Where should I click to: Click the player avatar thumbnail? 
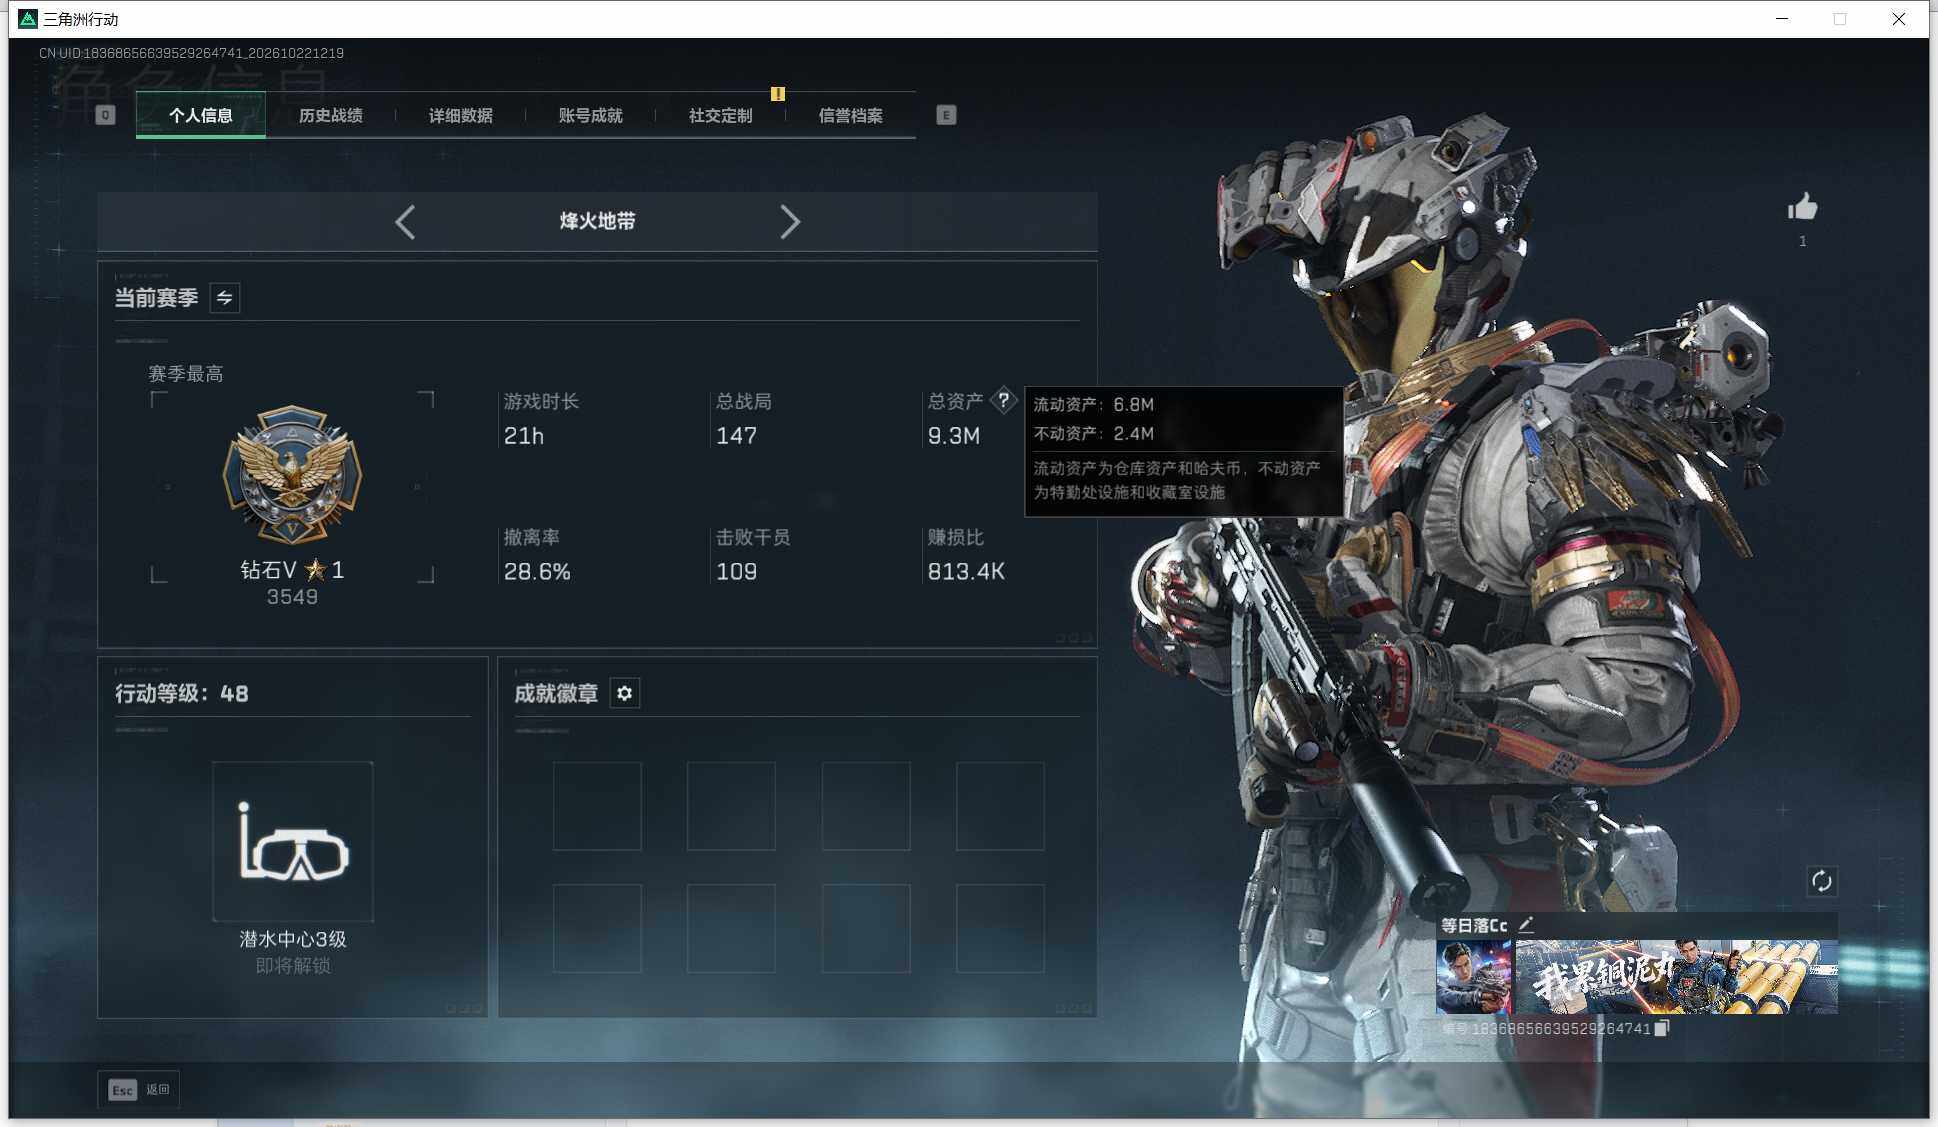[1473, 977]
